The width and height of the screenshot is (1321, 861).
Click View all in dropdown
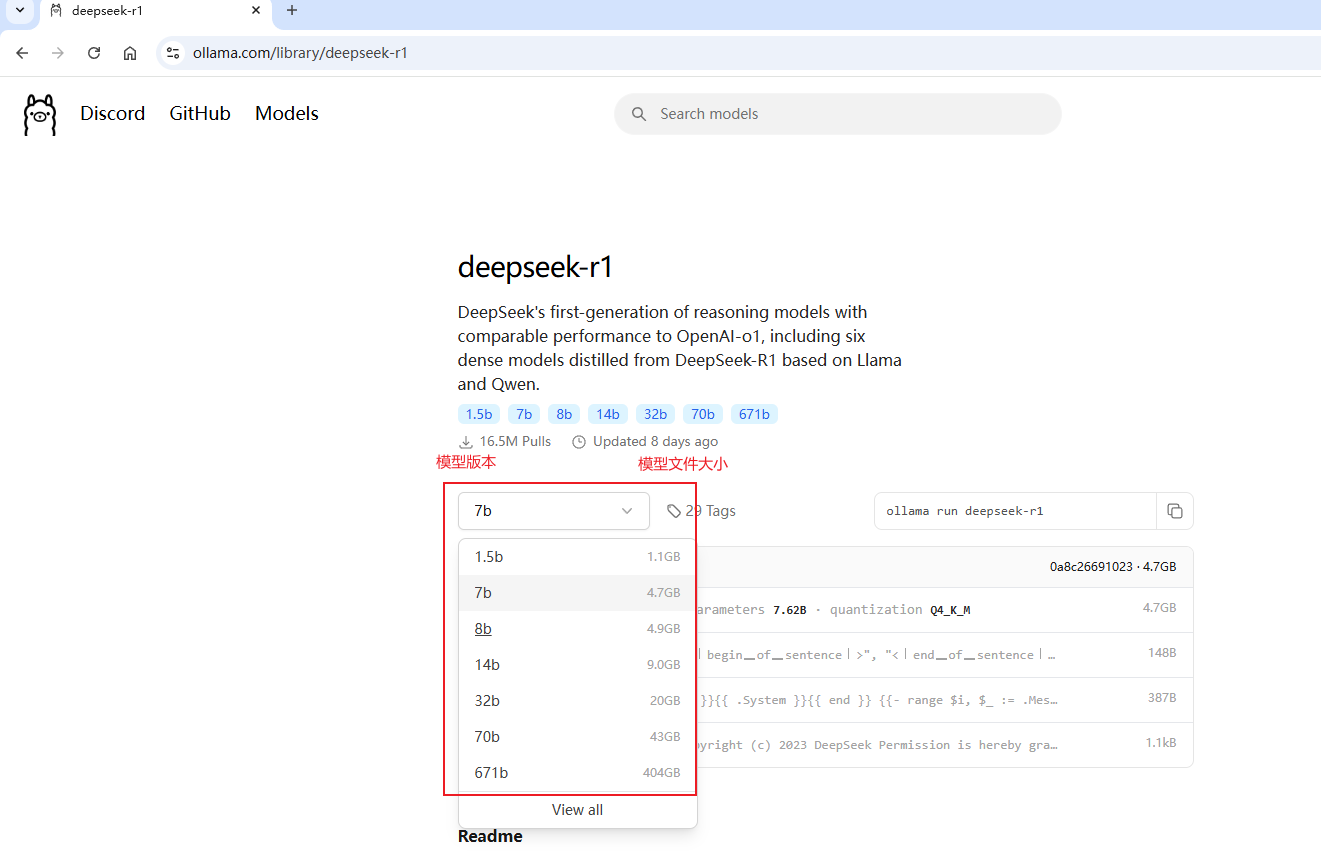[x=577, y=810]
